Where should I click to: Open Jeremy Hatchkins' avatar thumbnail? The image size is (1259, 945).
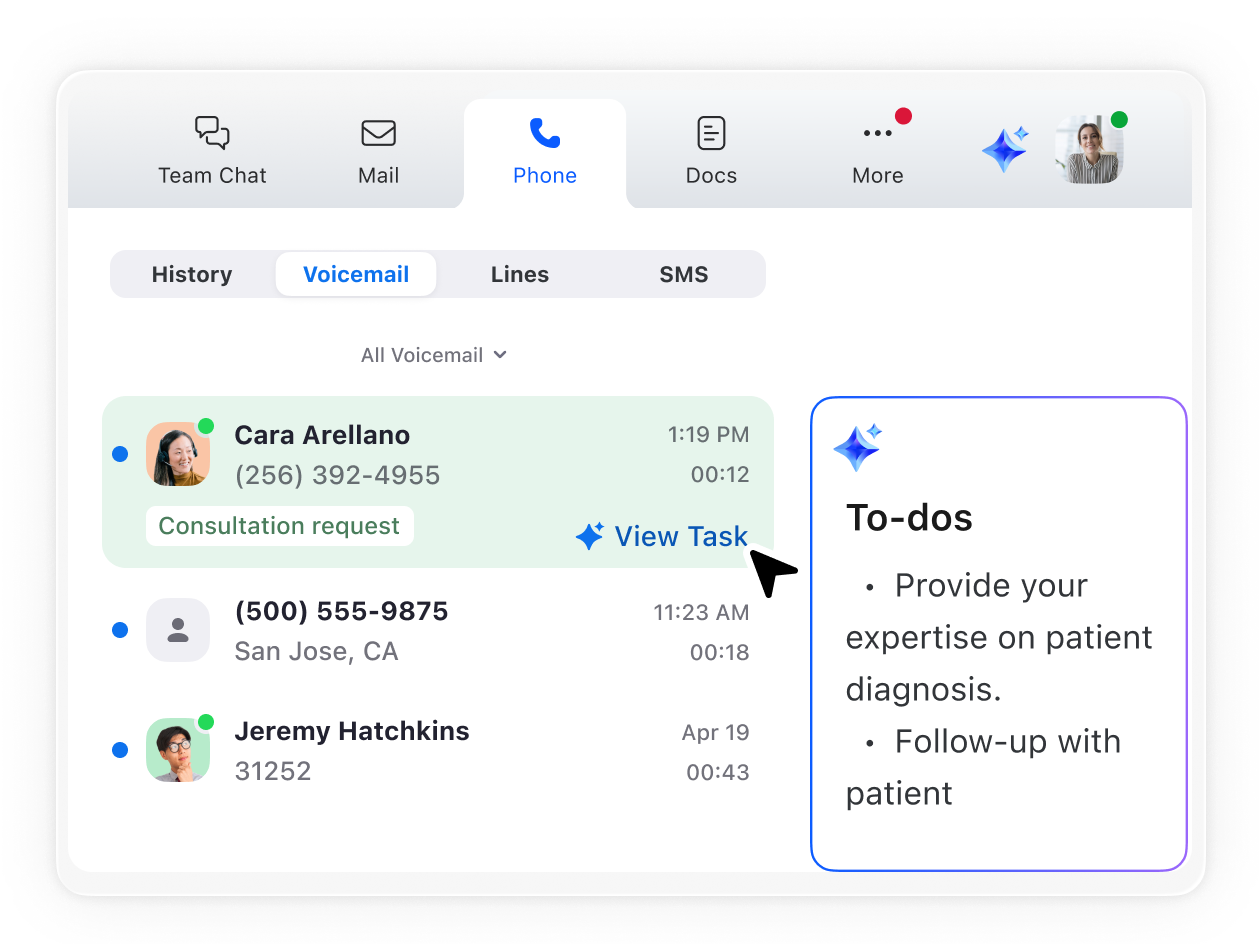coord(178,750)
